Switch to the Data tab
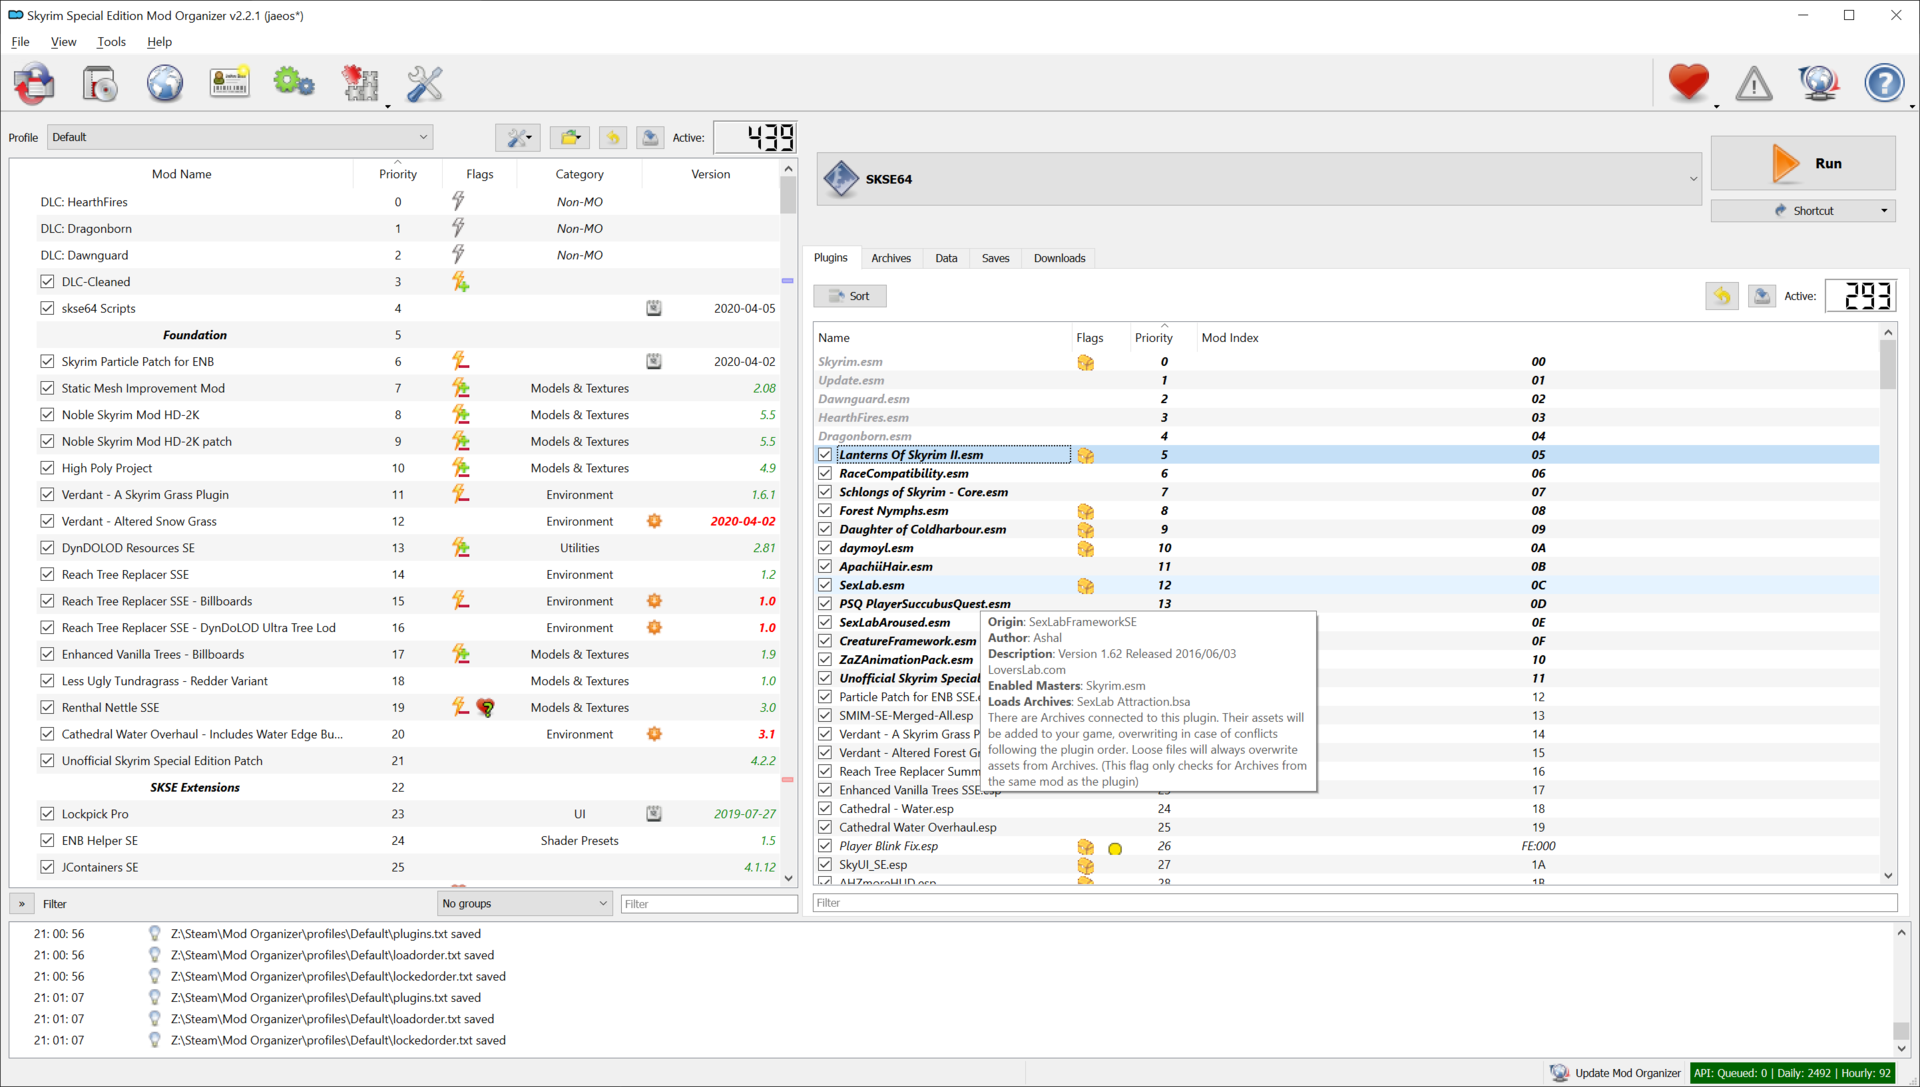The width and height of the screenshot is (1920, 1087). (x=946, y=258)
